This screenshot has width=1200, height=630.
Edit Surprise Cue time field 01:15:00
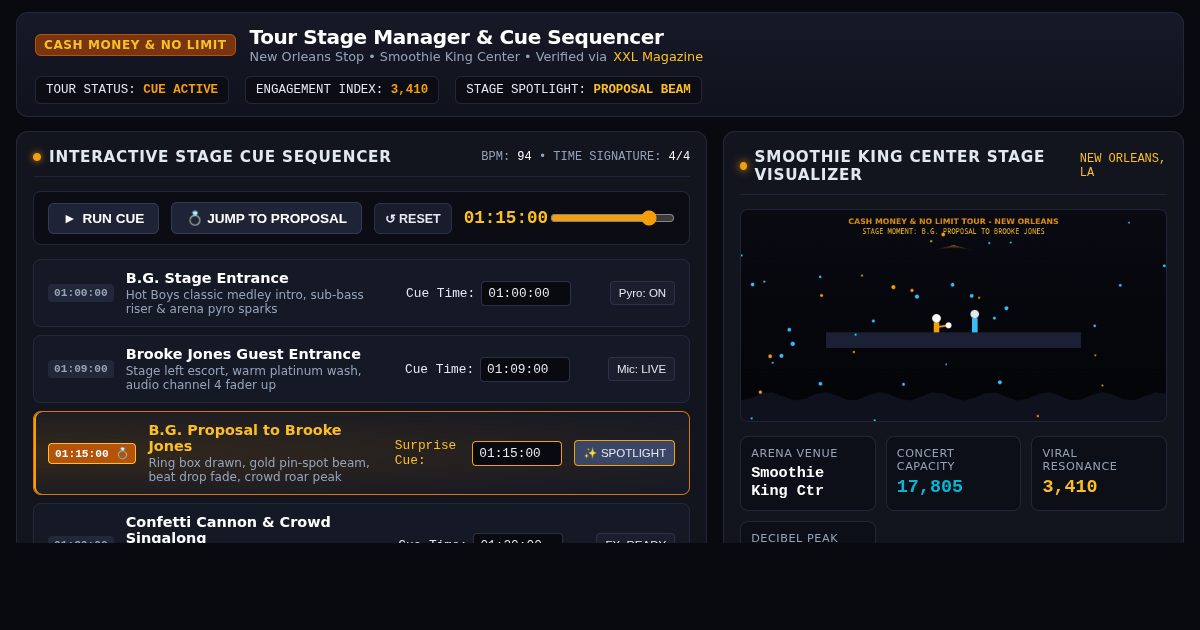[517, 453]
